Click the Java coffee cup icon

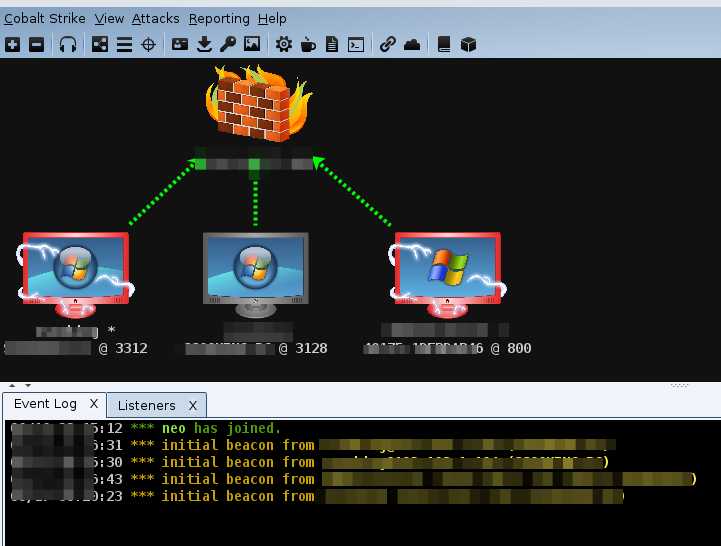[308, 45]
